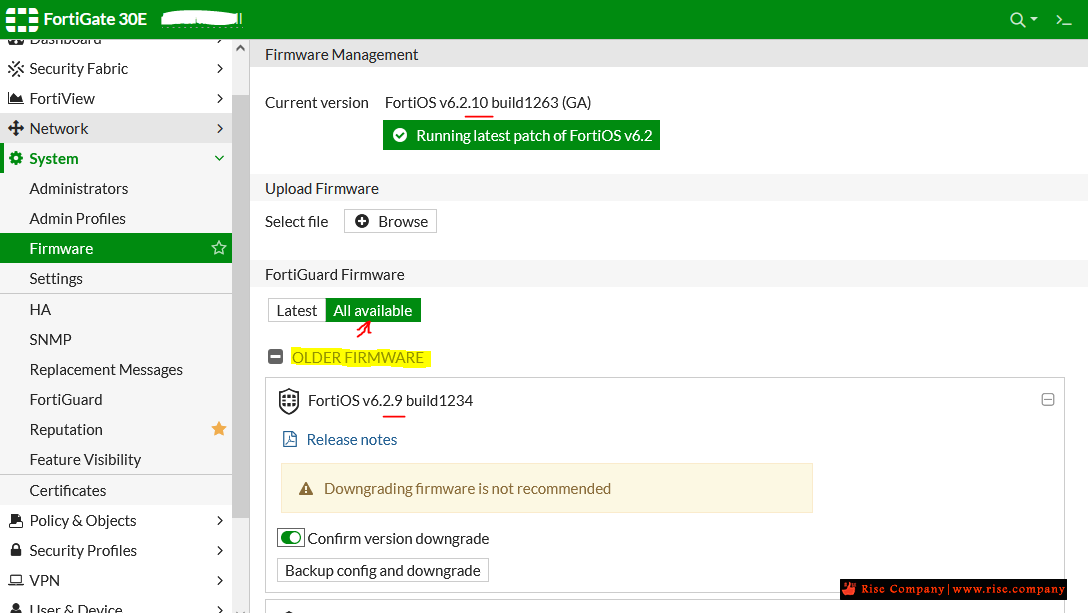The height and width of the screenshot is (613, 1088).
Task: Open the search dropdown caret
Action: pyautogui.click(x=1034, y=19)
